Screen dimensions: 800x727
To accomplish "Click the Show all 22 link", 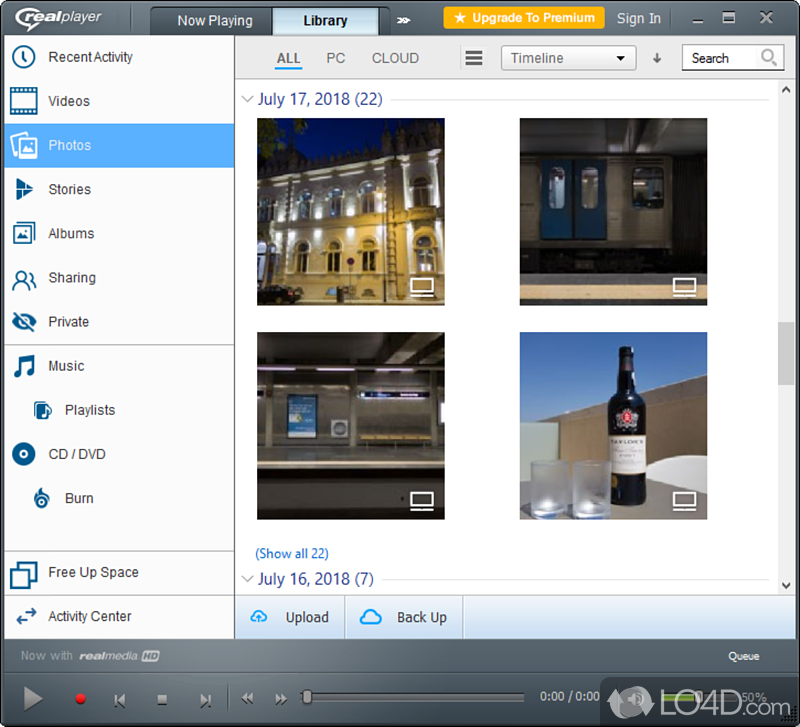I will click(x=292, y=553).
